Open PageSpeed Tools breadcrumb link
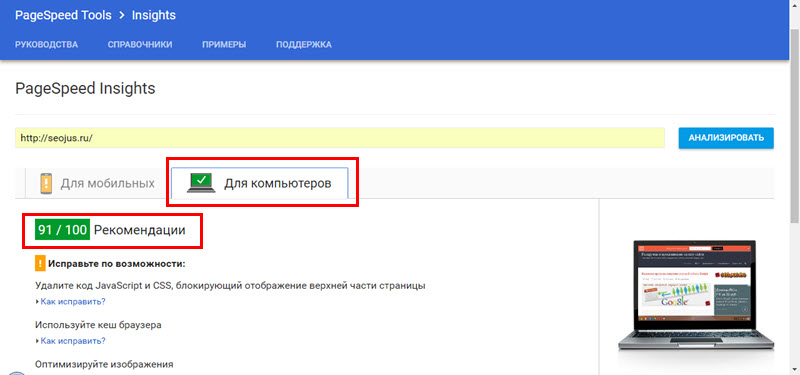 click(x=63, y=15)
